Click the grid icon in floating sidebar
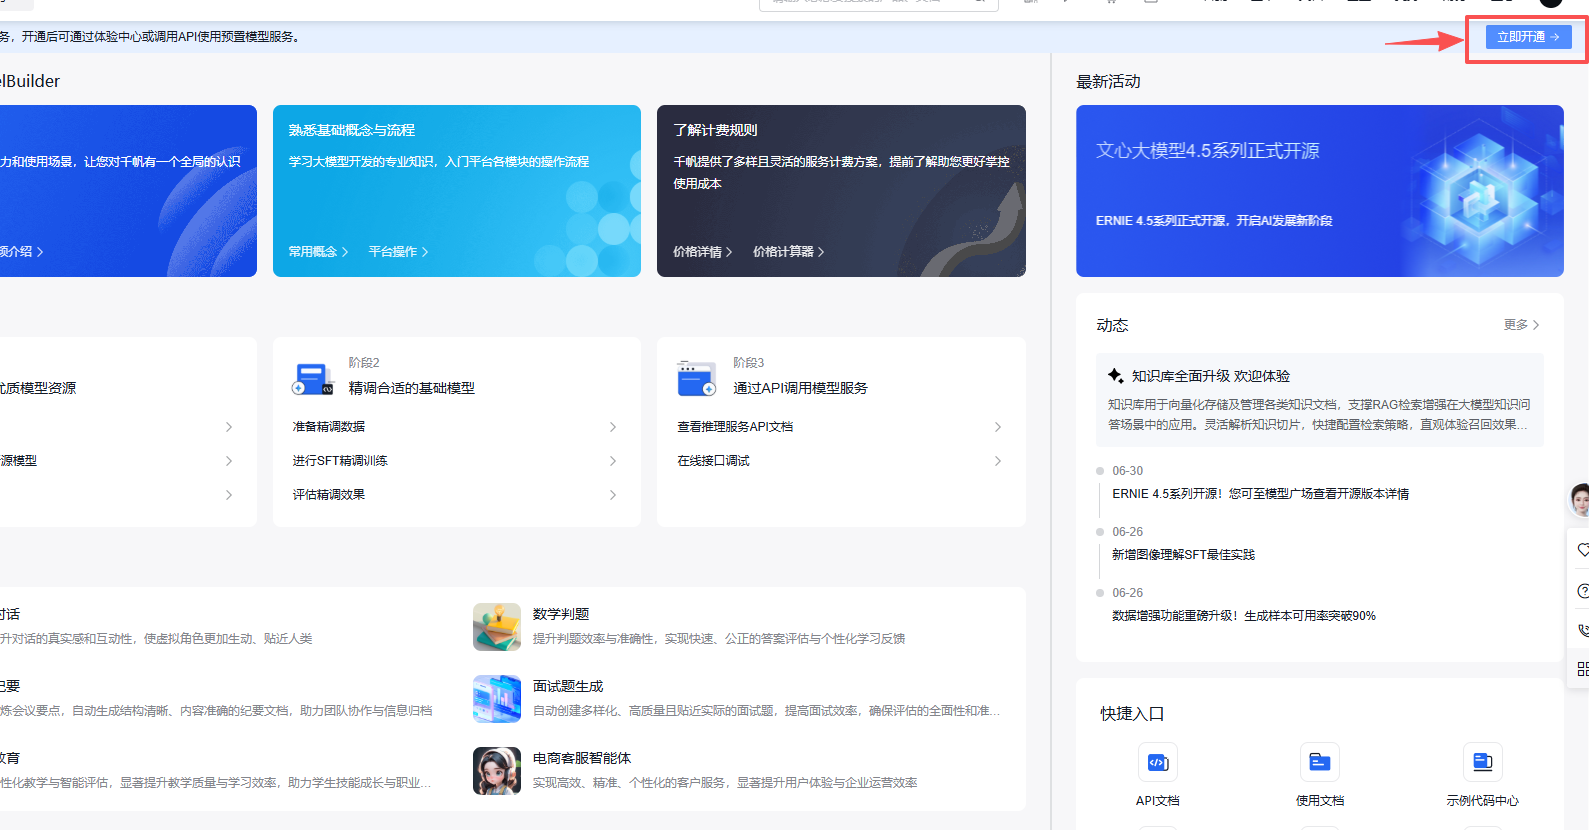 (1582, 669)
